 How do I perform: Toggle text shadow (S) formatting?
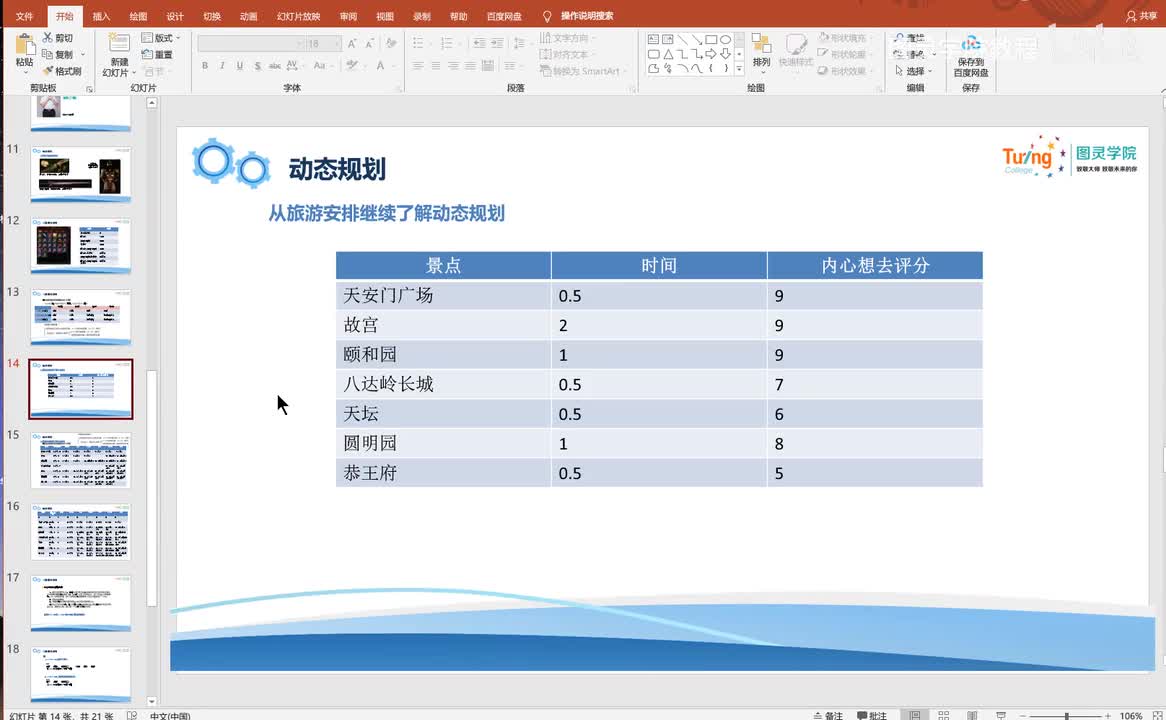pyautogui.click(x=257, y=65)
